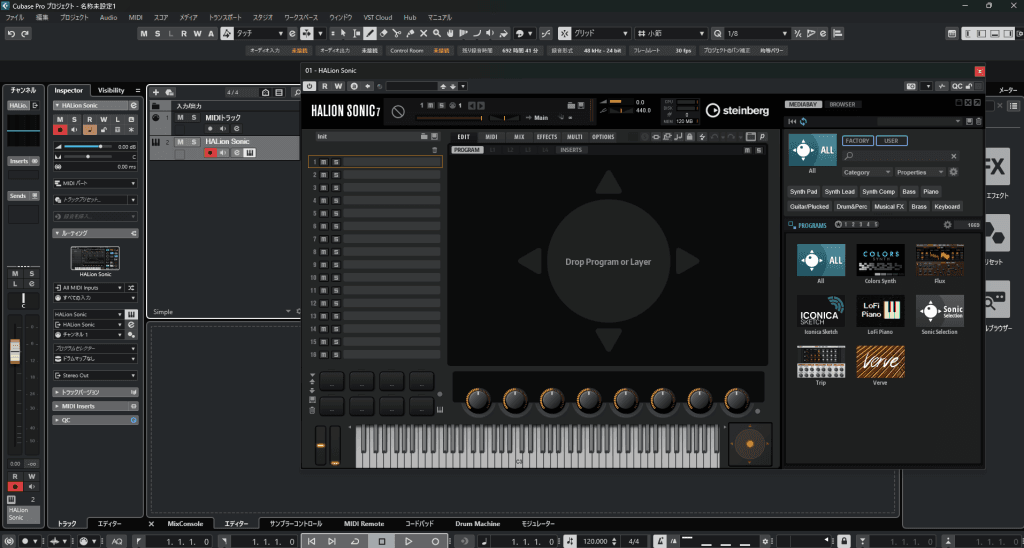The height and width of the screenshot is (548, 1024).
Task: Clear MediaBay search with the X
Action: pos(953,156)
